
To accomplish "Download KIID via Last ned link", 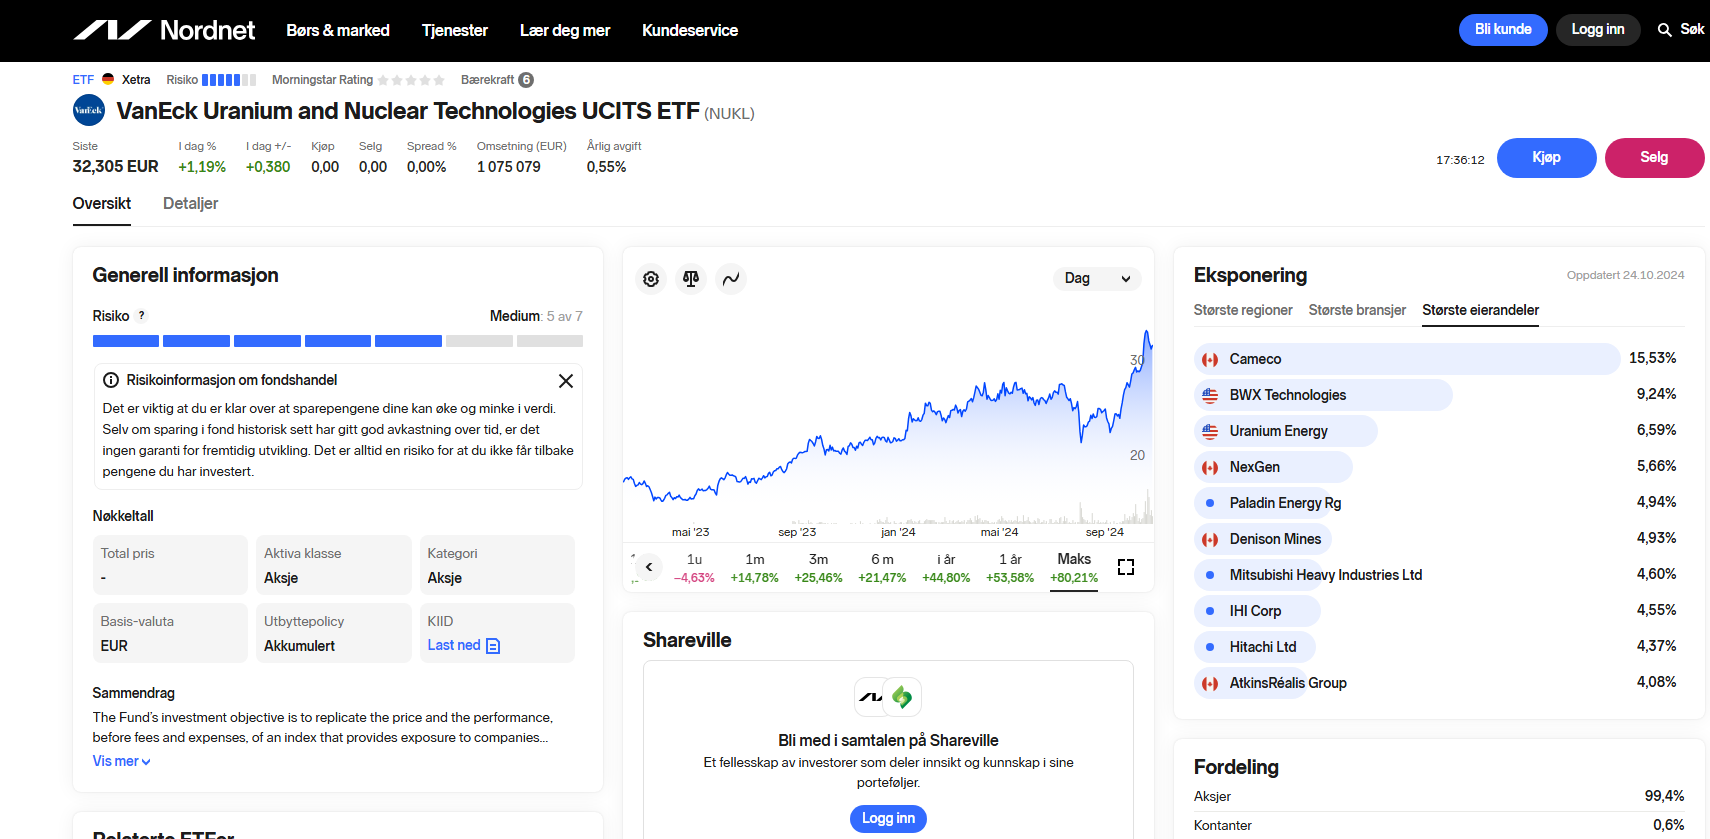I will [x=454, y=646].
